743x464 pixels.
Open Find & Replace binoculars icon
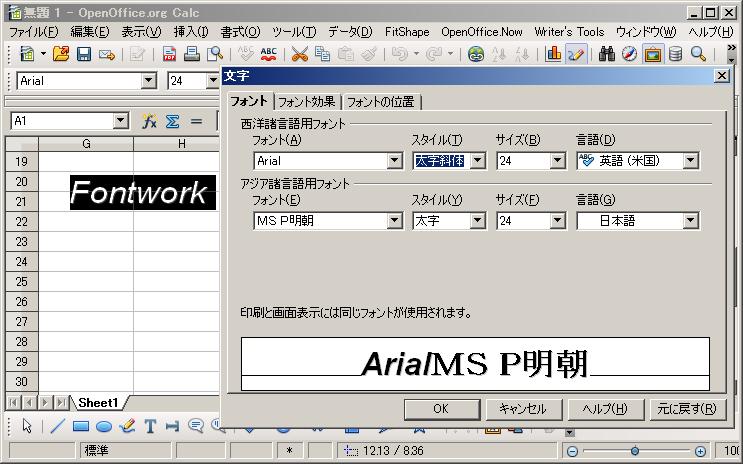(606, 54)
